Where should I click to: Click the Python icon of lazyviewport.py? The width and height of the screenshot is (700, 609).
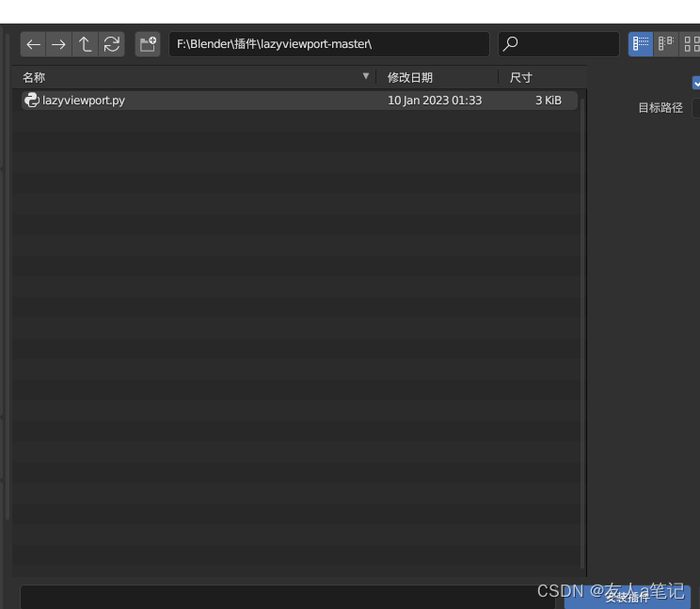coord(31,100)
